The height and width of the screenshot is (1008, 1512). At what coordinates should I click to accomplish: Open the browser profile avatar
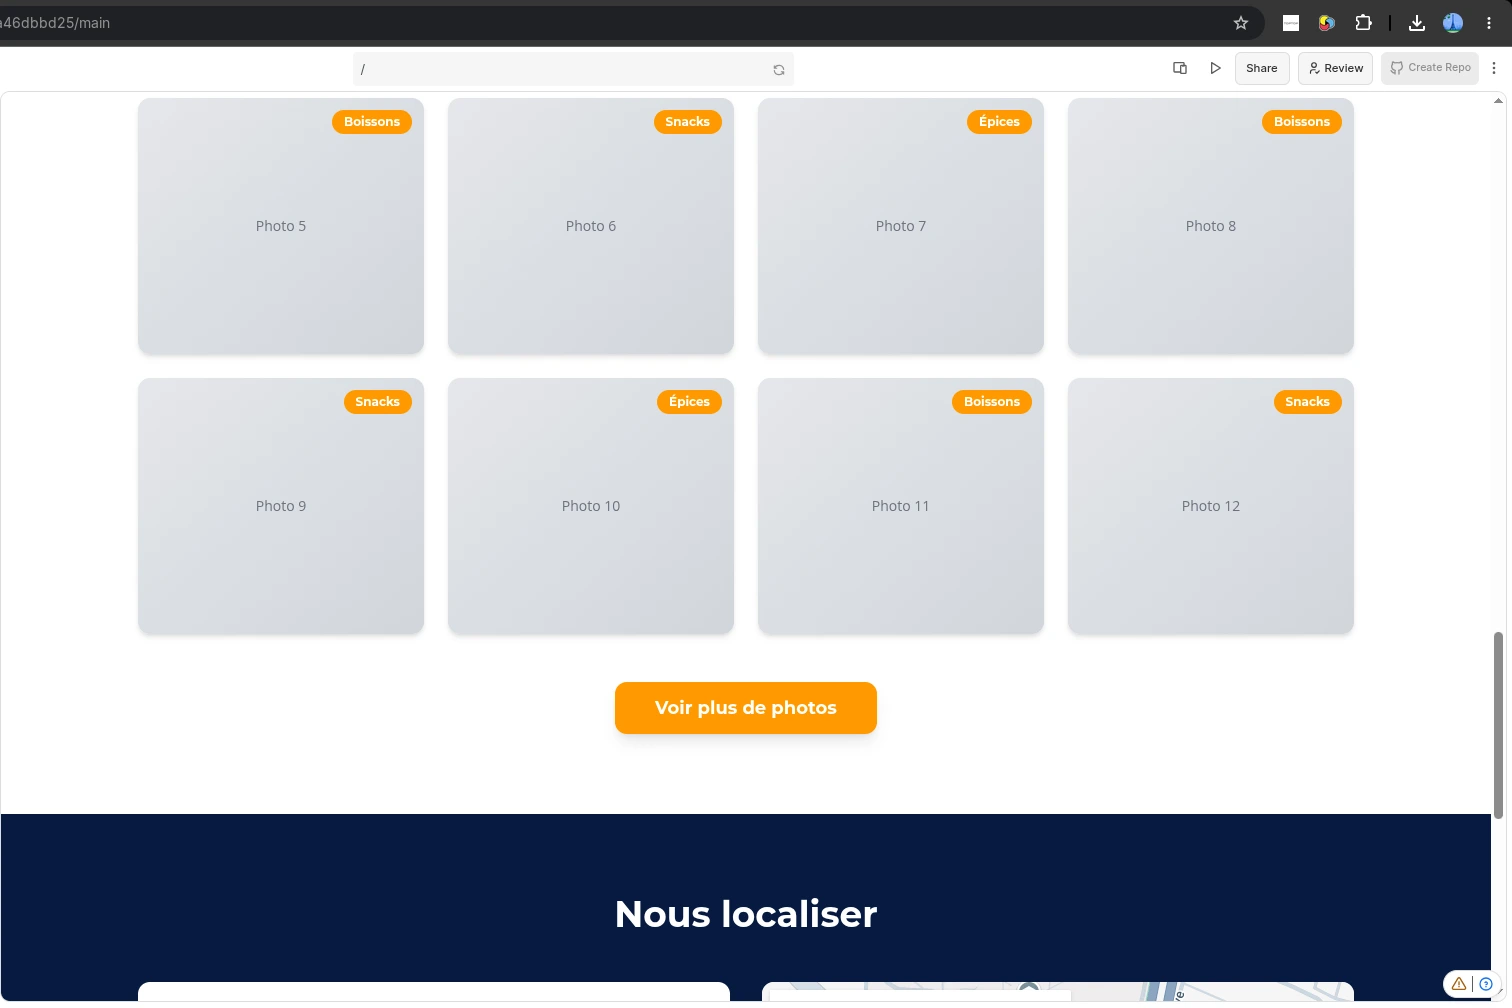1453,23
